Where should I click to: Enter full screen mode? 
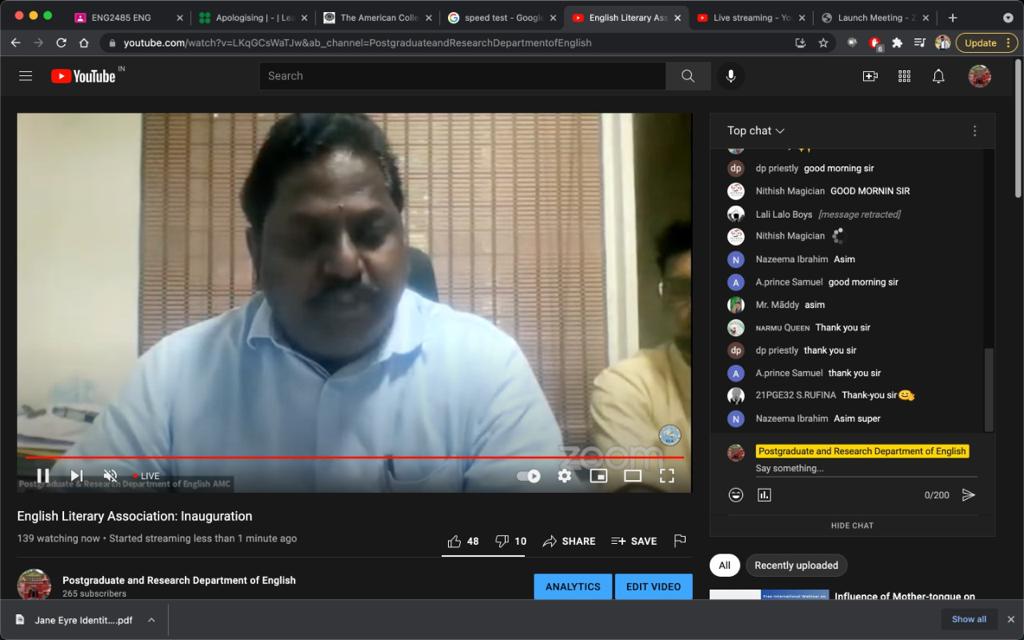coord(667,476)
